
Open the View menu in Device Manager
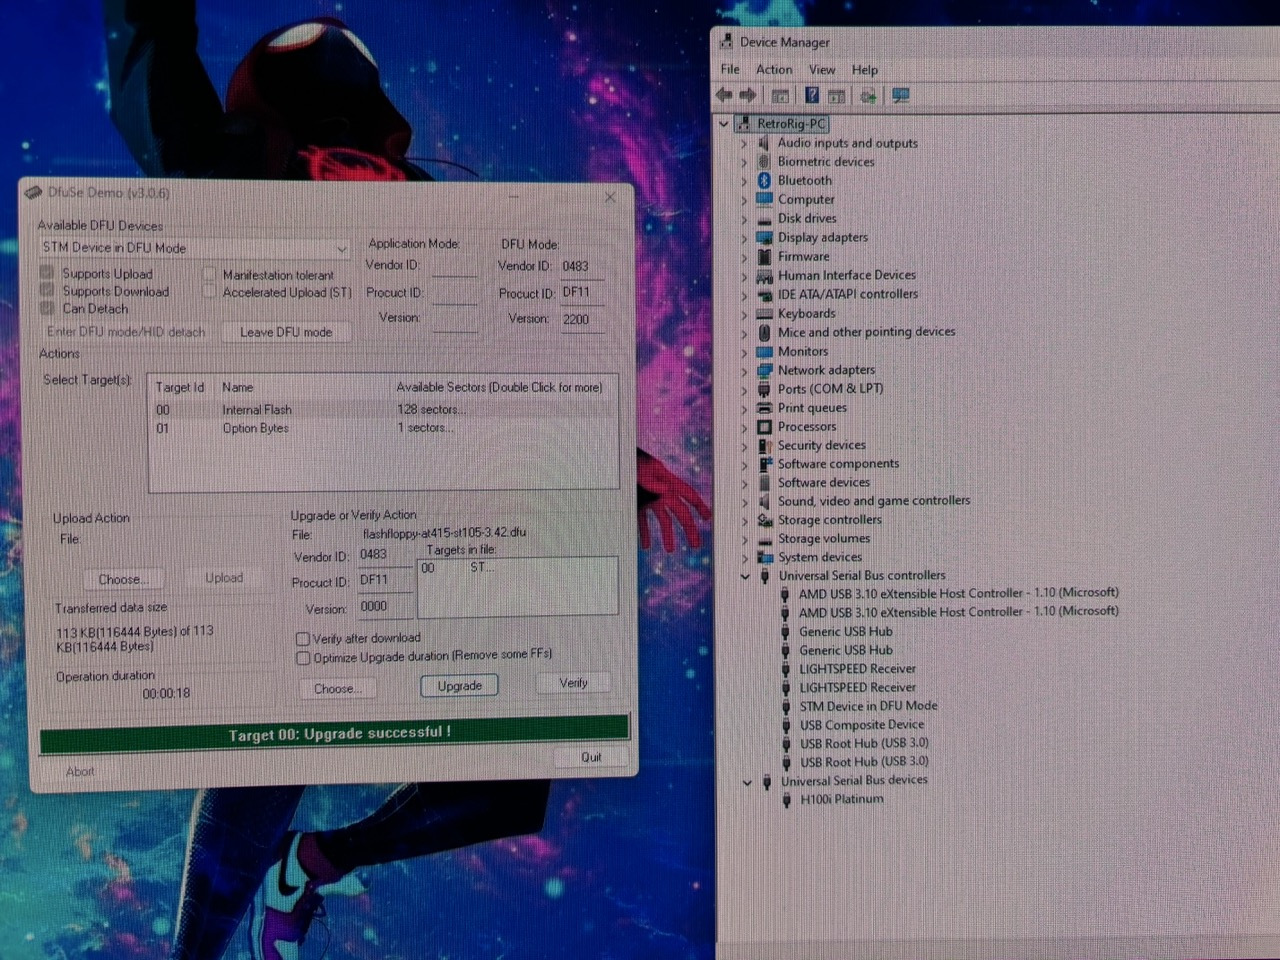tap(822, 70)
